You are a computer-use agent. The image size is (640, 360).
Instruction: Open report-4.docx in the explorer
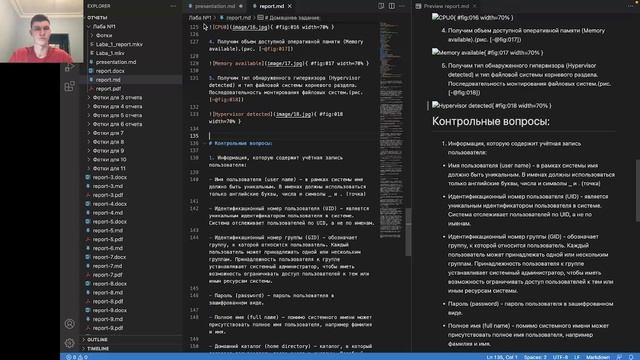point(109,204)
